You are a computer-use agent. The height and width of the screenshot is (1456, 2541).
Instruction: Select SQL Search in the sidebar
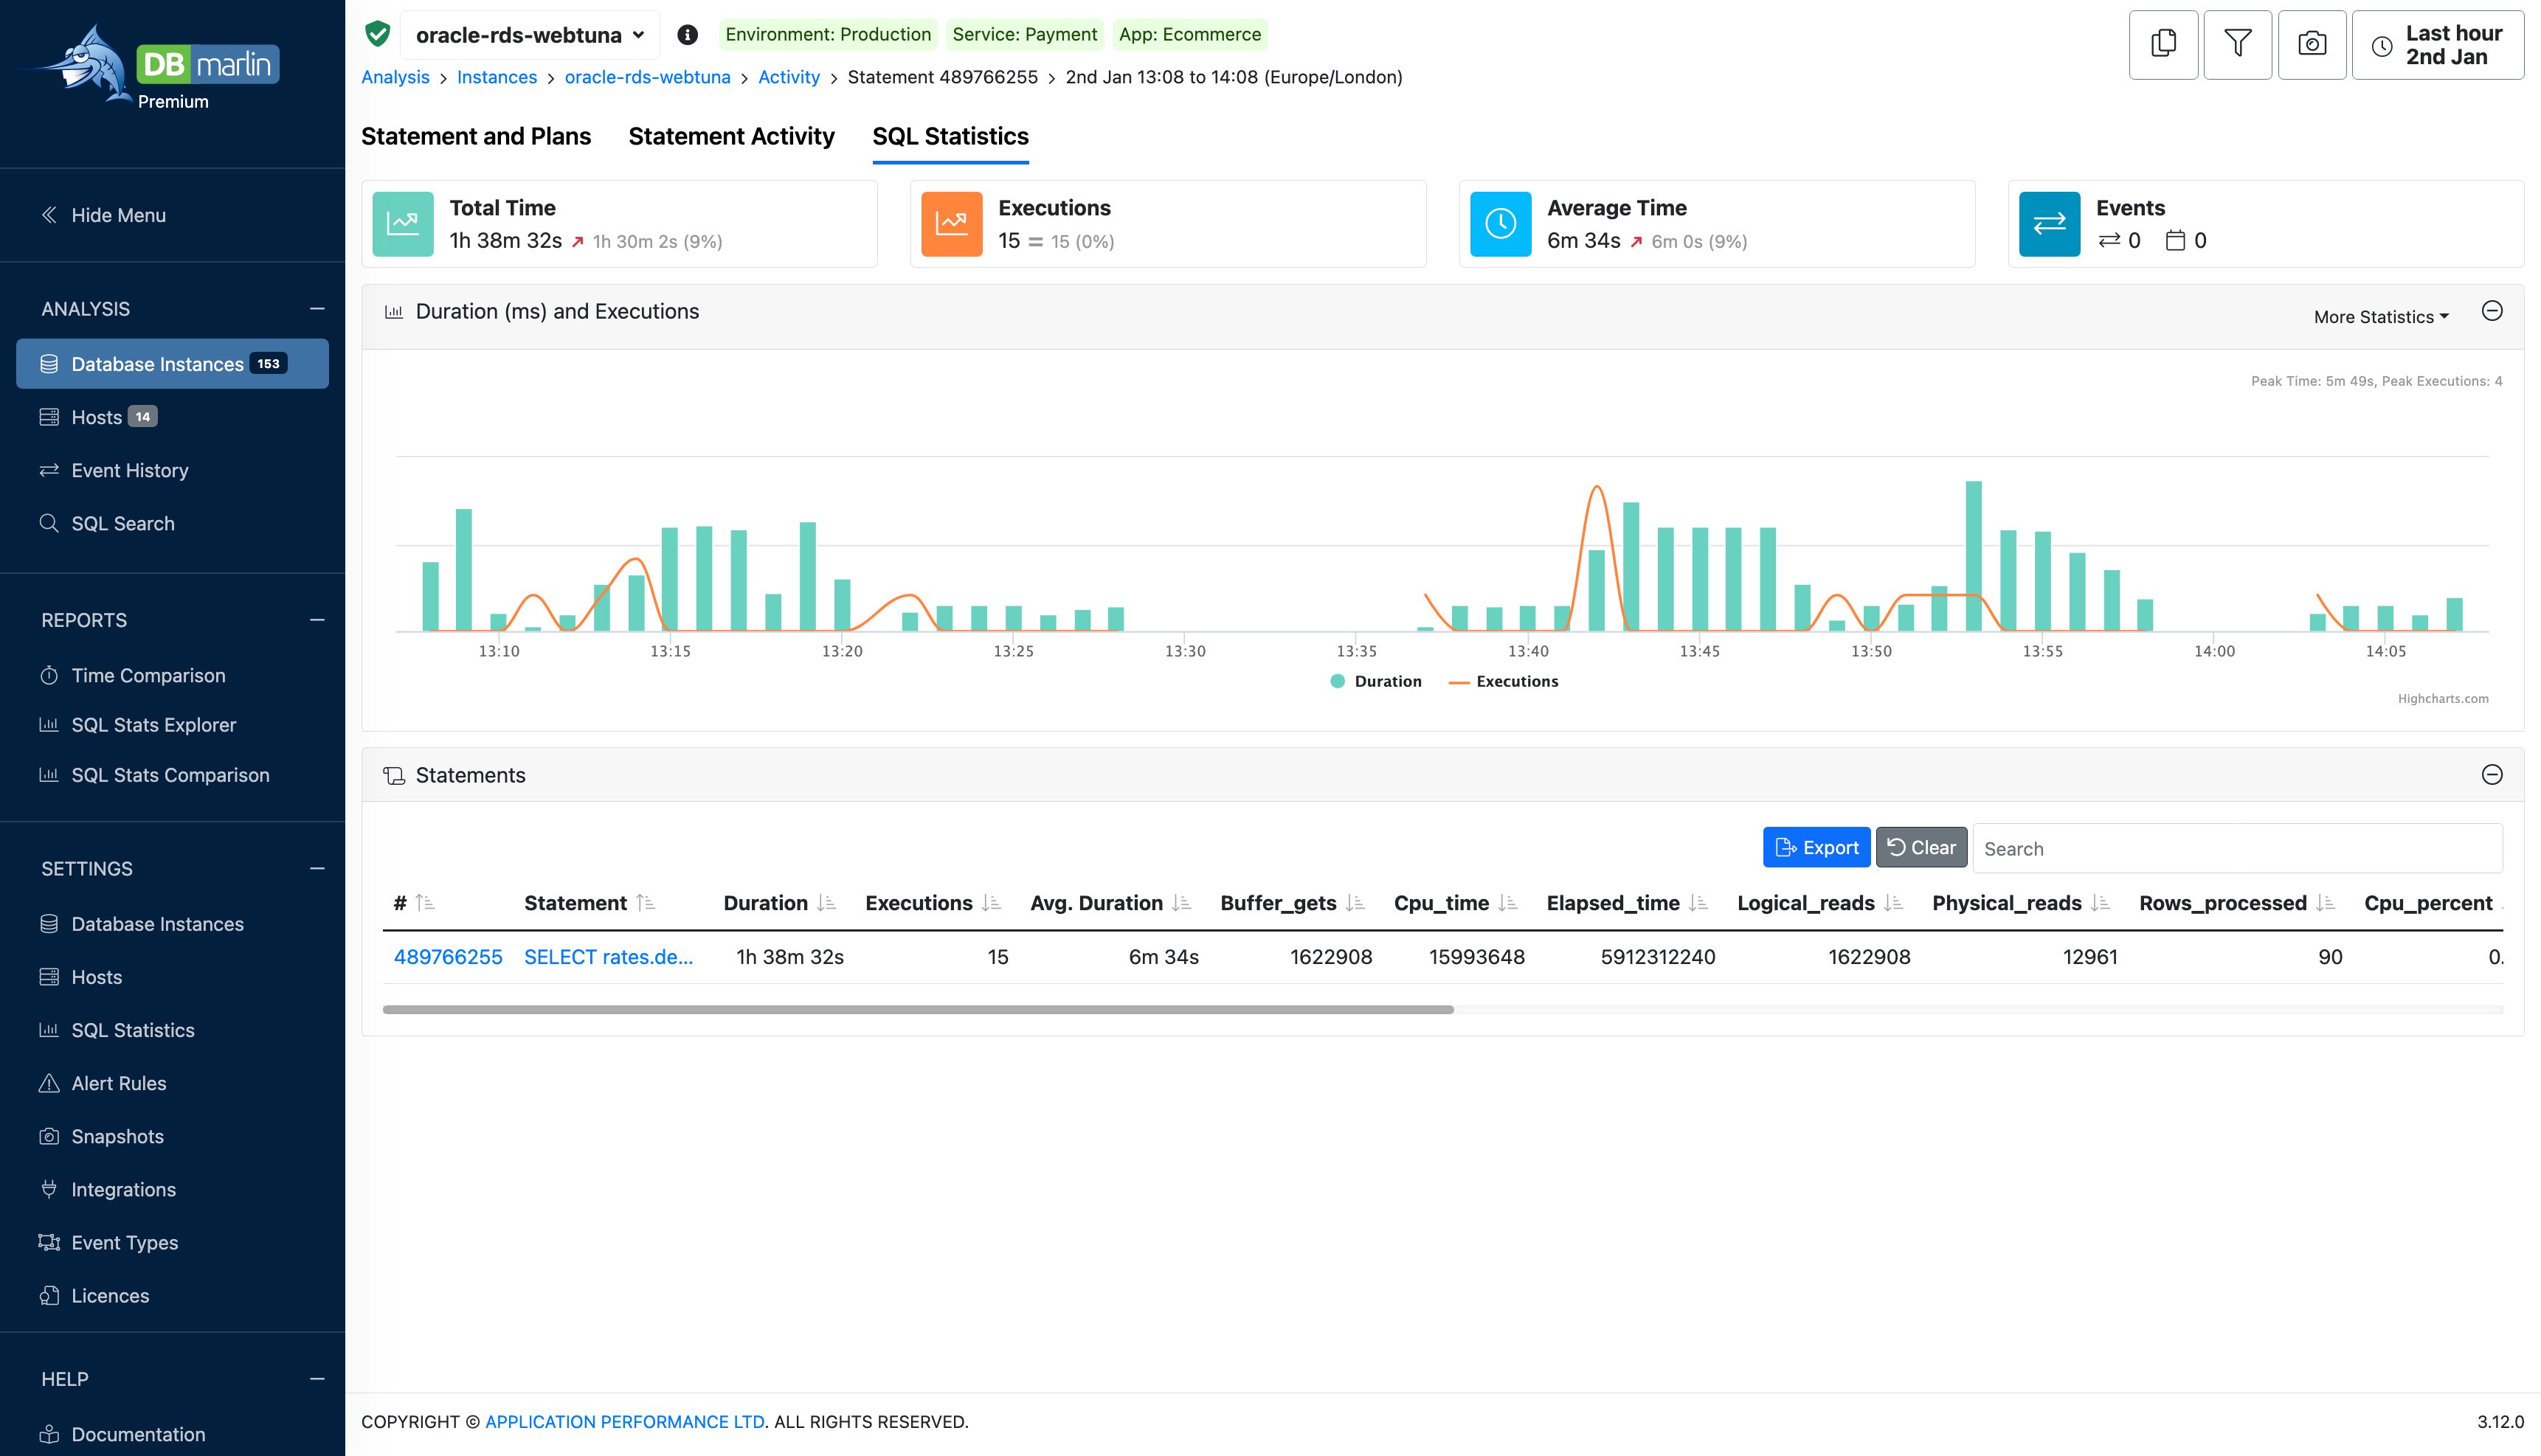[122, 523]
